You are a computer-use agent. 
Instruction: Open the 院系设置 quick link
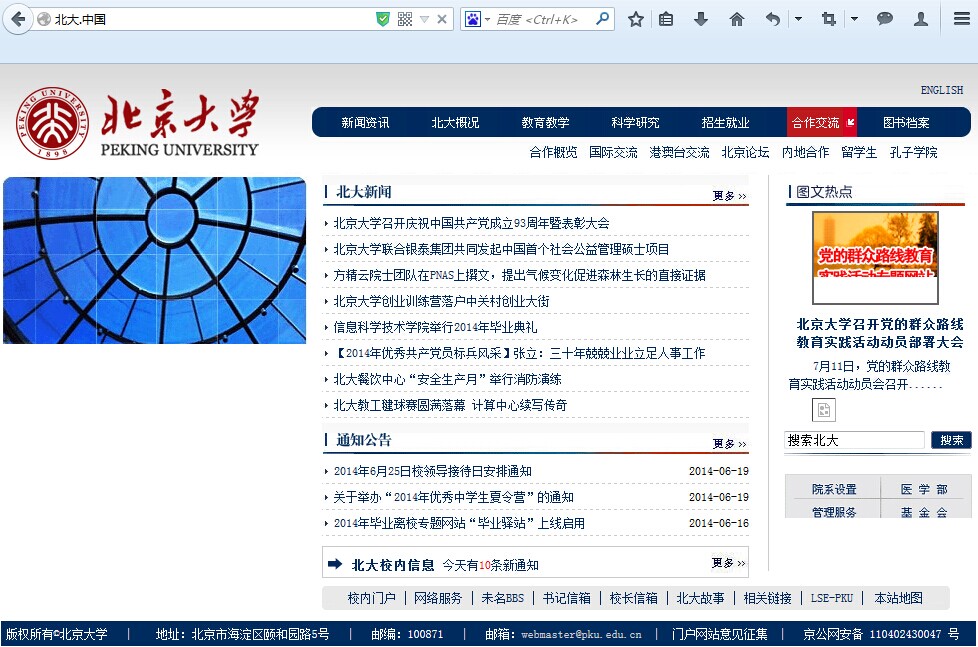point(834,489)
